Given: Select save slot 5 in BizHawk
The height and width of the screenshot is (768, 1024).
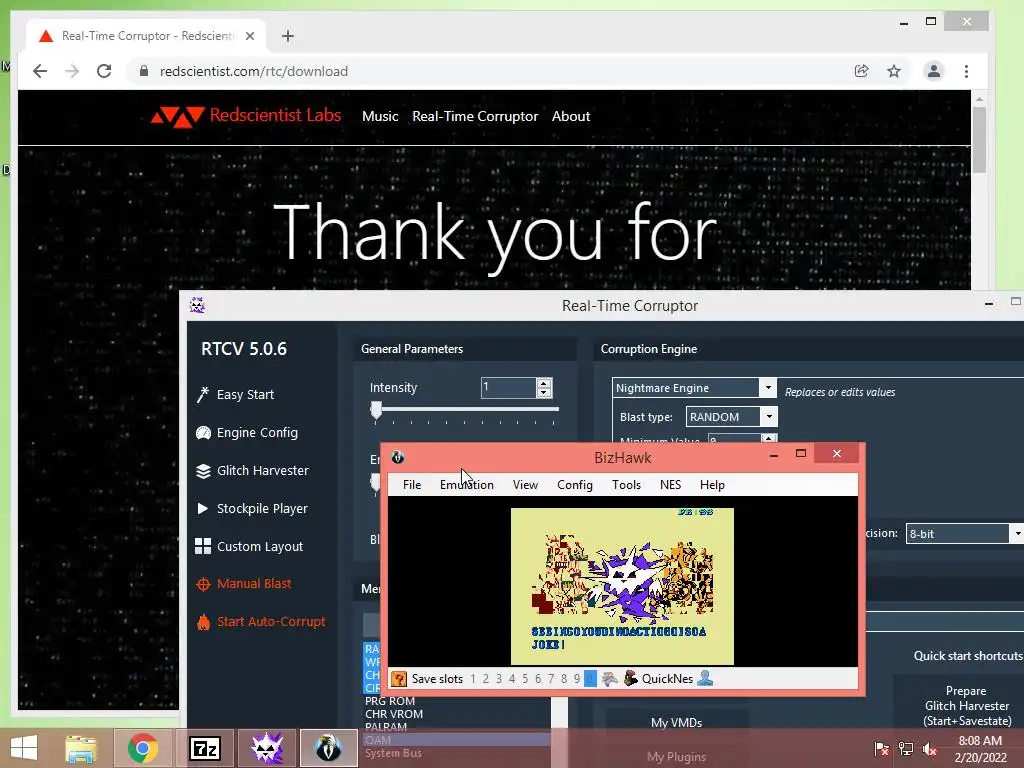Looking at the screenshot, I should pyautogui.click(x=525, y=679).
